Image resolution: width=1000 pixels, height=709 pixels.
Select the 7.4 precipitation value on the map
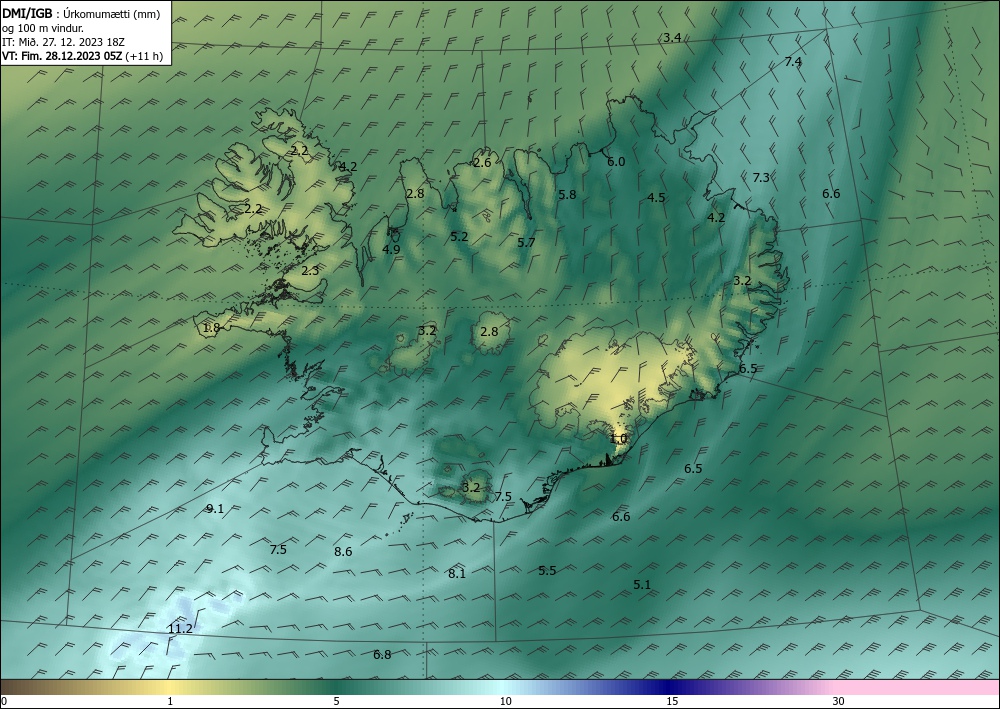pos(793,62)
